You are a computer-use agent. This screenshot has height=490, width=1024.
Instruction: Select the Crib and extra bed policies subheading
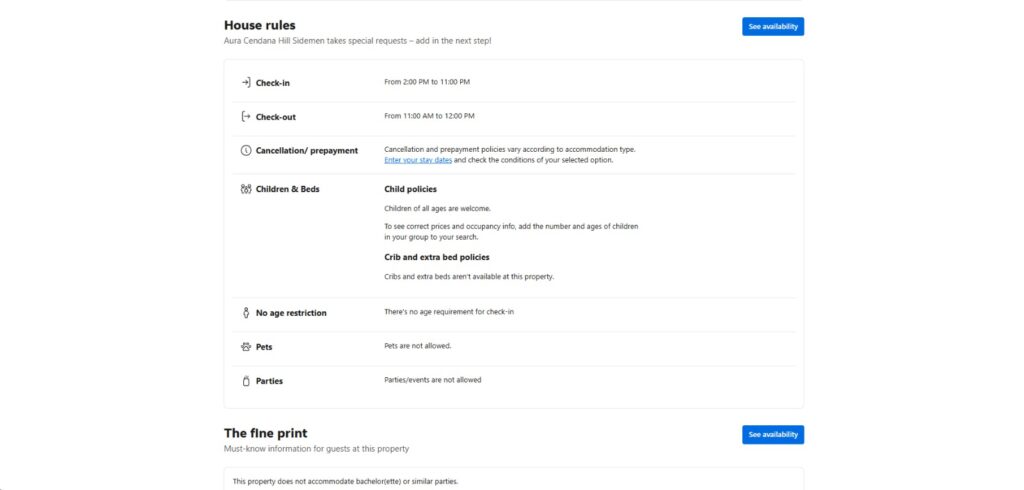tap(437, 257)
